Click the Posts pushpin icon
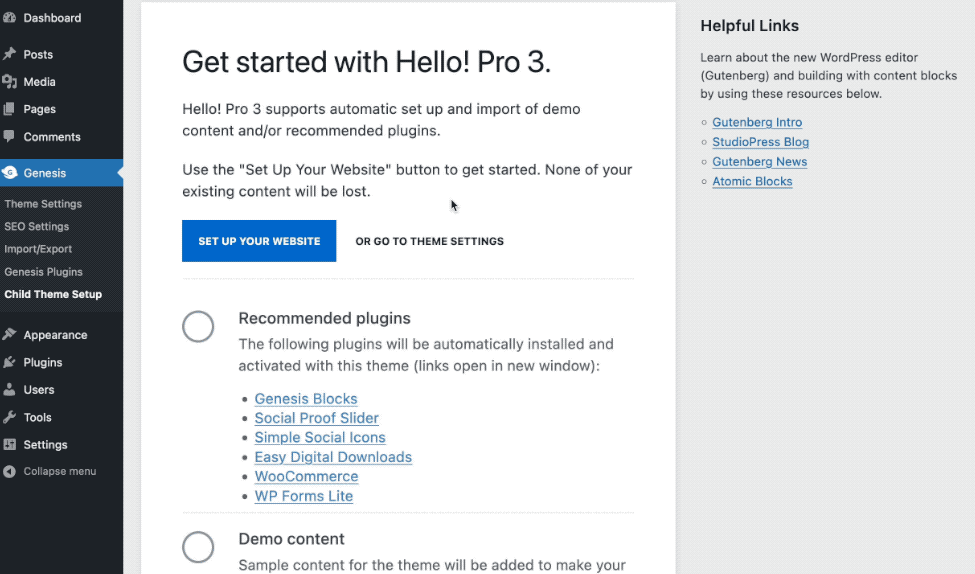Image resolution: width=975 pixels, height=574 pixels. coord(9,54)
